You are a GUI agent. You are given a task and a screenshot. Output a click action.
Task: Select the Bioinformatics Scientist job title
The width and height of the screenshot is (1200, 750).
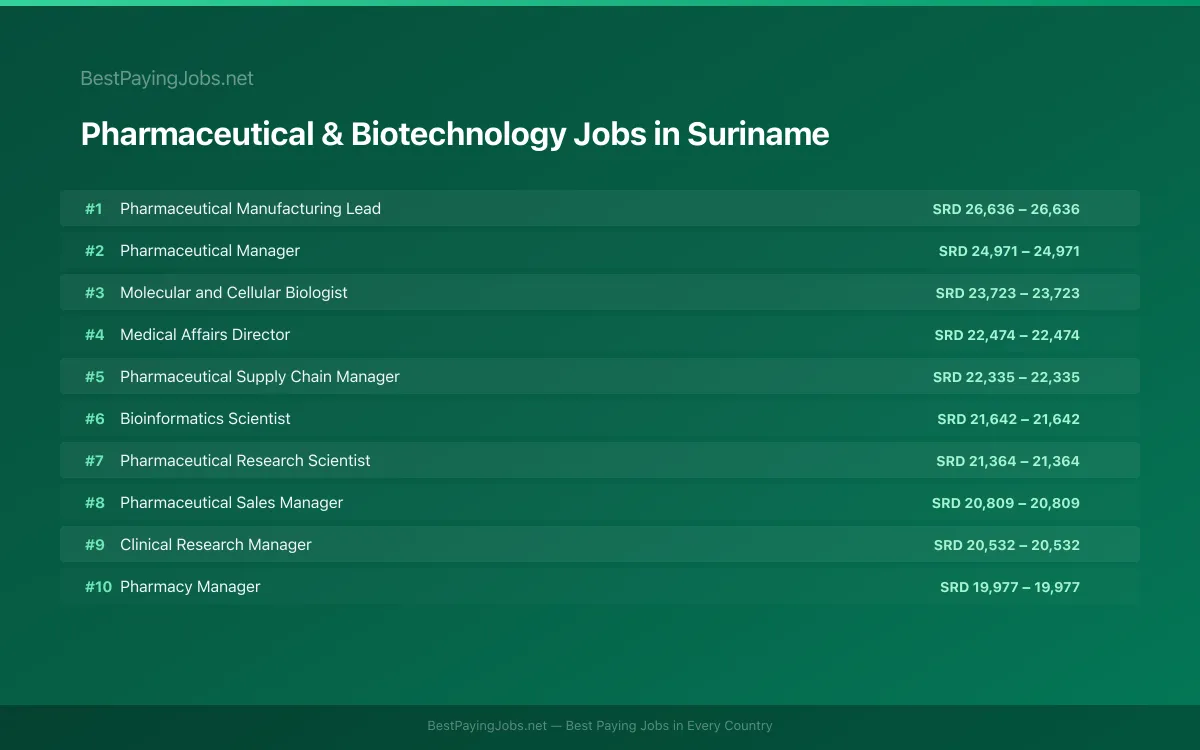[205, 419]
